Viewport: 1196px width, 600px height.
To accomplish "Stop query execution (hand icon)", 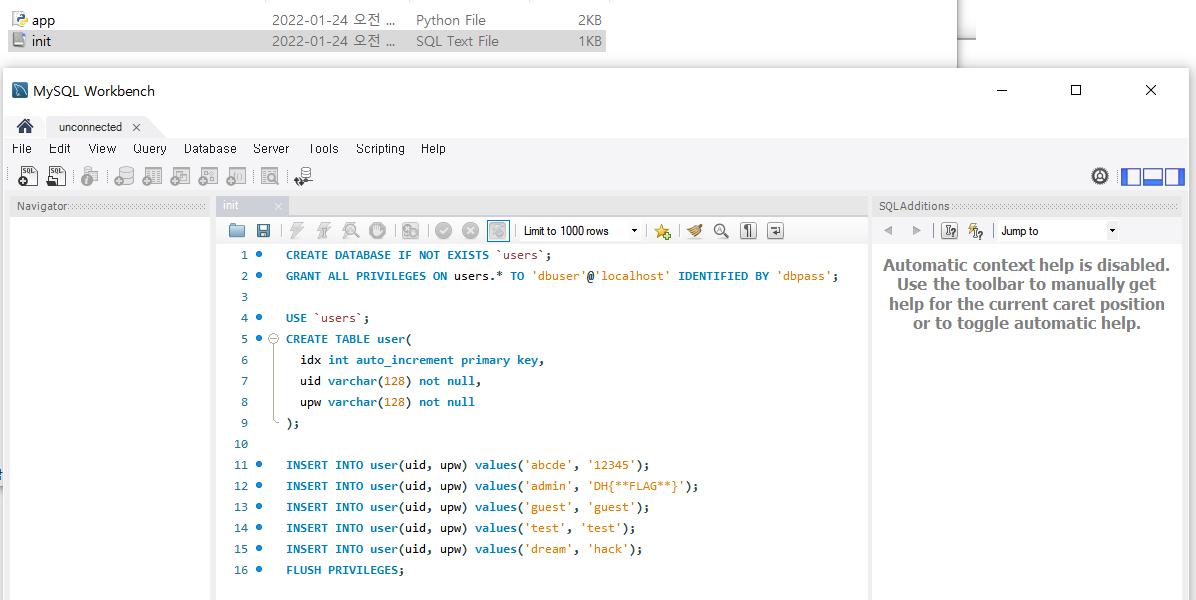I will (x=377, y=230).
